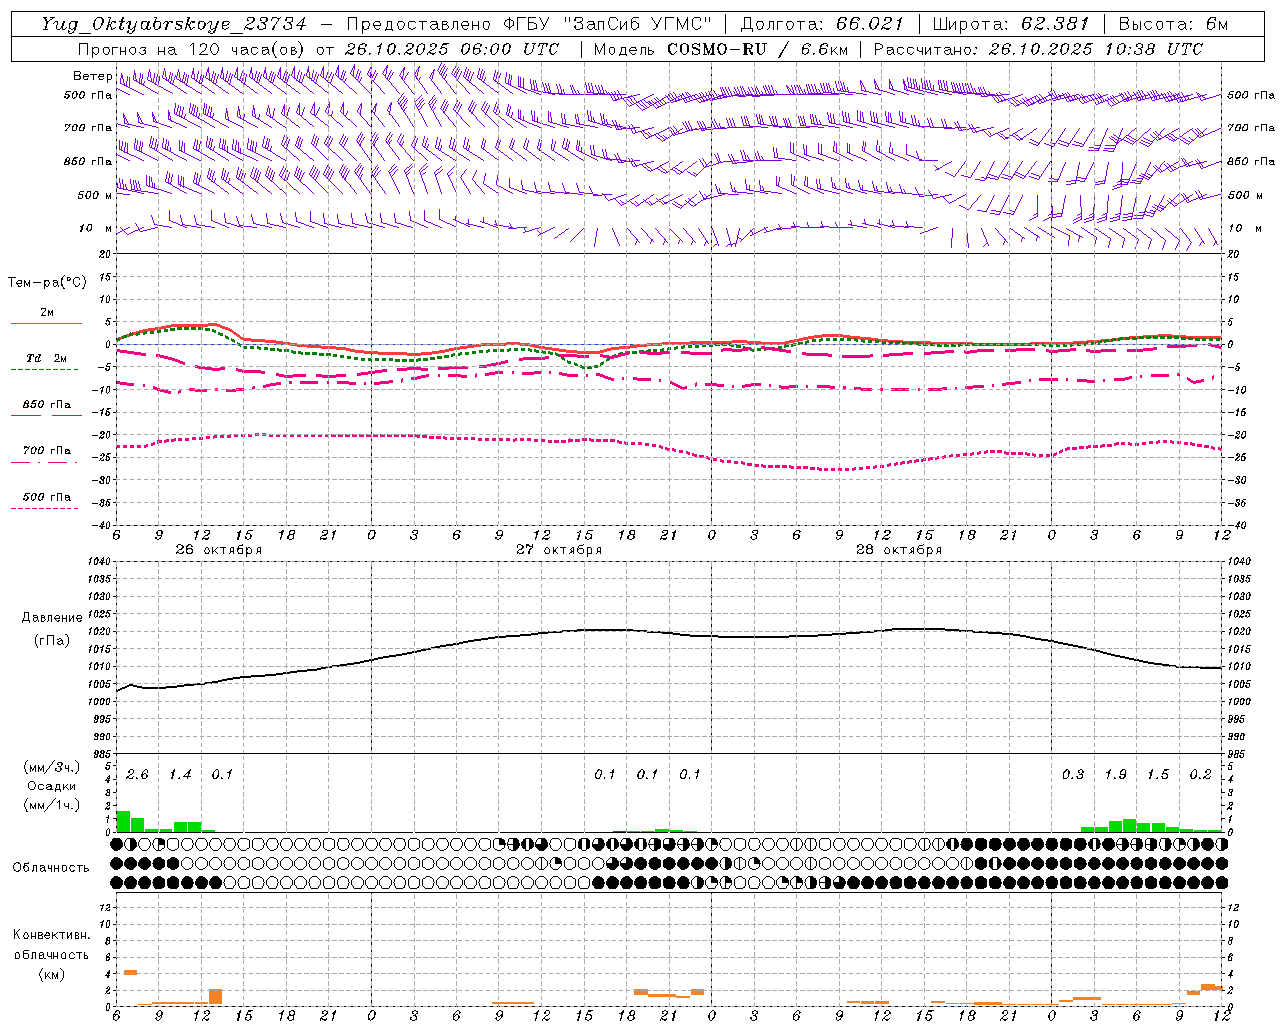This screenshot has height=1024, width=1280.
Task: Click the red 2м temperature legend line
Action: 46,323
